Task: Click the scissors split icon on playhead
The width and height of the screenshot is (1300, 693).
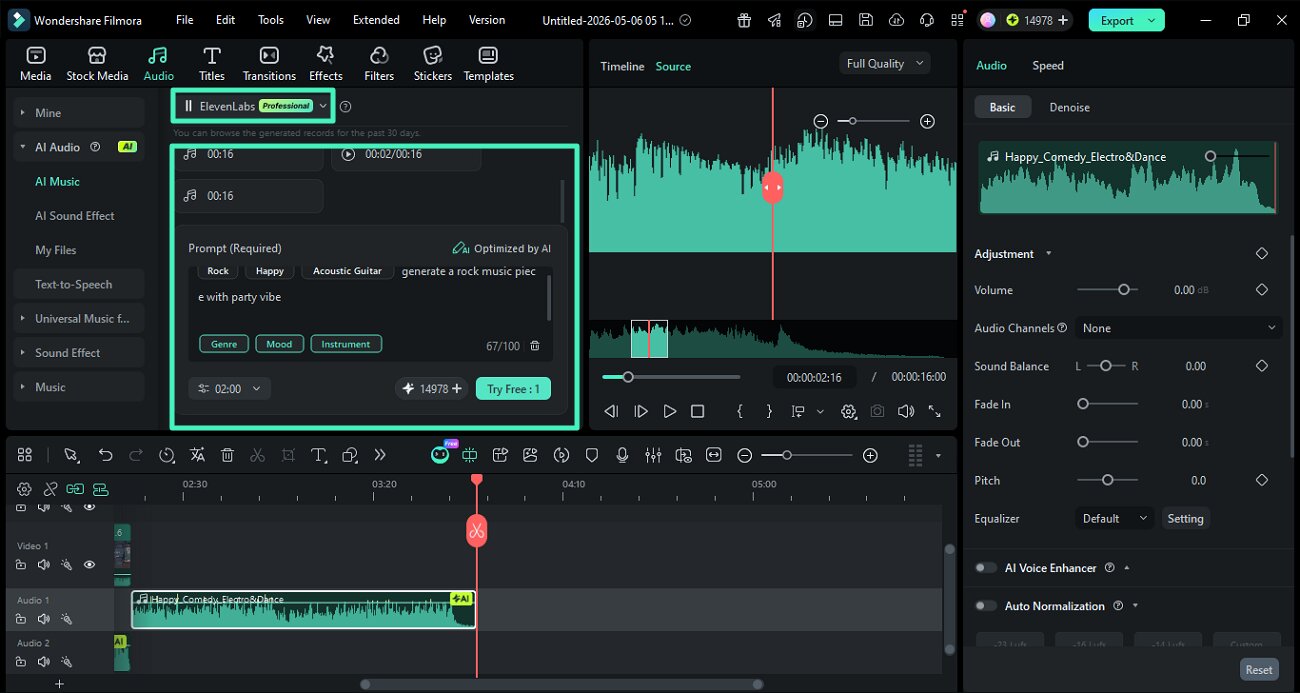Action: coord(476,530)
